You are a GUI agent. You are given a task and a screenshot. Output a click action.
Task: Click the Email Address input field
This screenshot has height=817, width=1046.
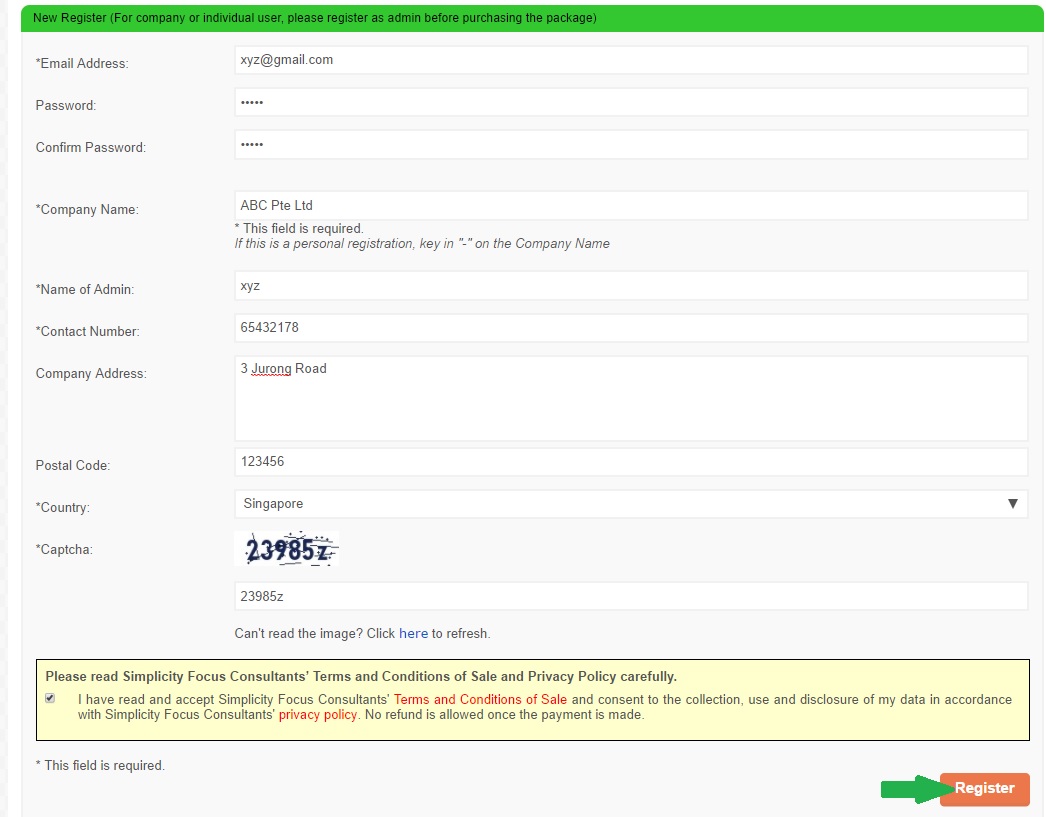click(630, 60)
